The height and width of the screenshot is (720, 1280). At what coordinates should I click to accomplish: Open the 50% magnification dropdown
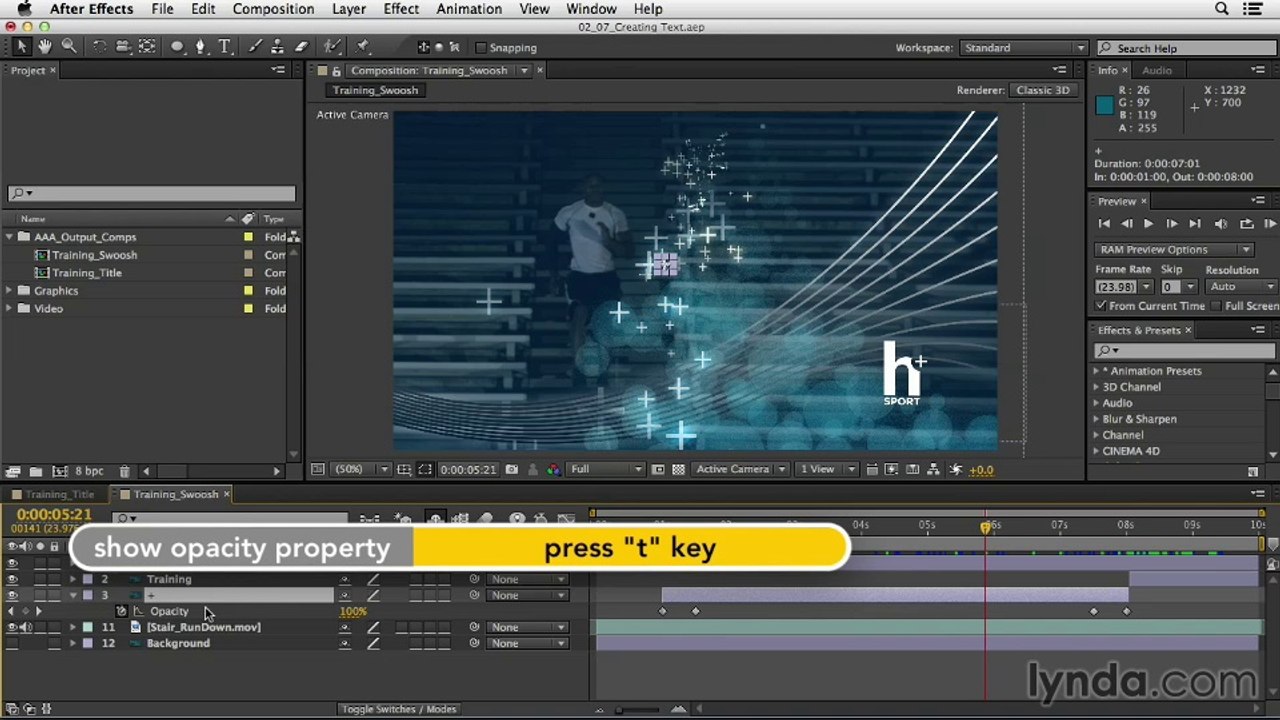coord(362,469)
